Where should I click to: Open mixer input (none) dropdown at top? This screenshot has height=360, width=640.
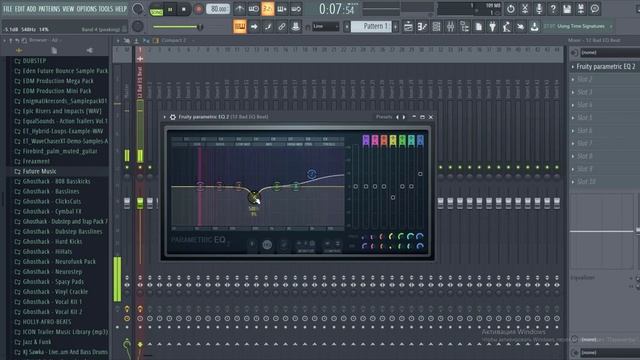pyautogui.click(x=610, y=53)
